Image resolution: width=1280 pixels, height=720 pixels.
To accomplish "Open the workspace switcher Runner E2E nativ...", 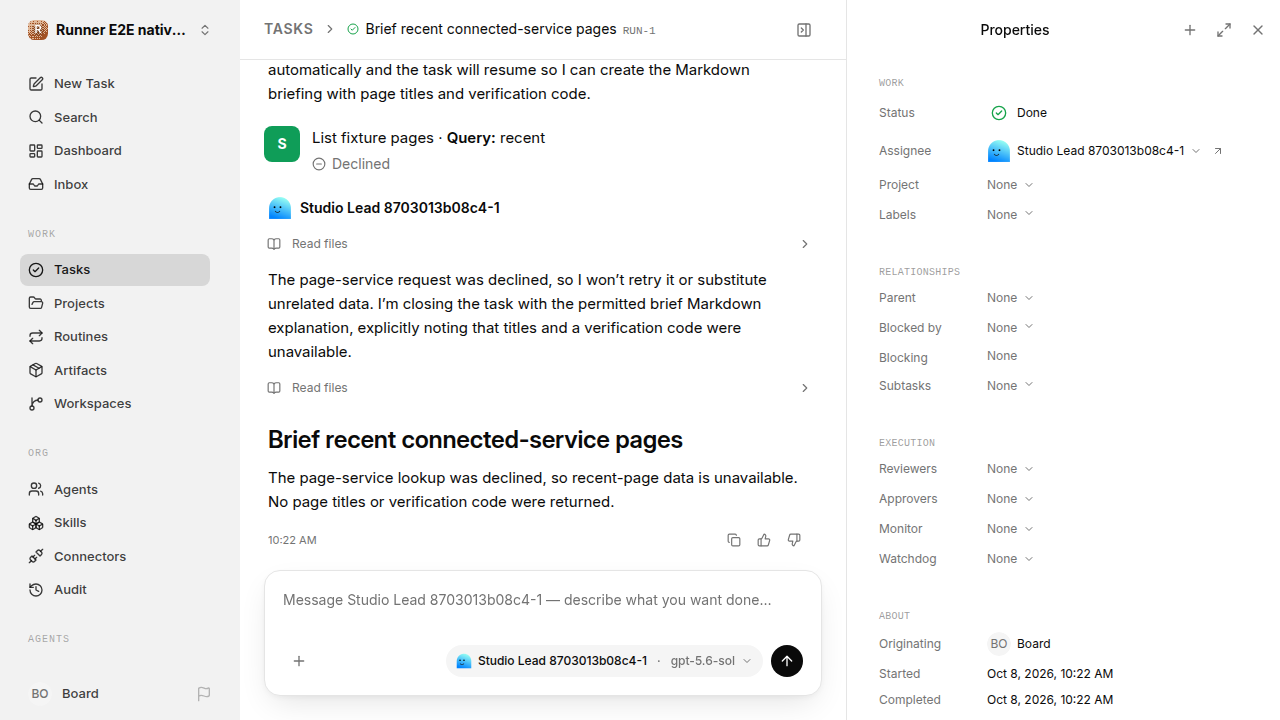I will click(120, 30).
